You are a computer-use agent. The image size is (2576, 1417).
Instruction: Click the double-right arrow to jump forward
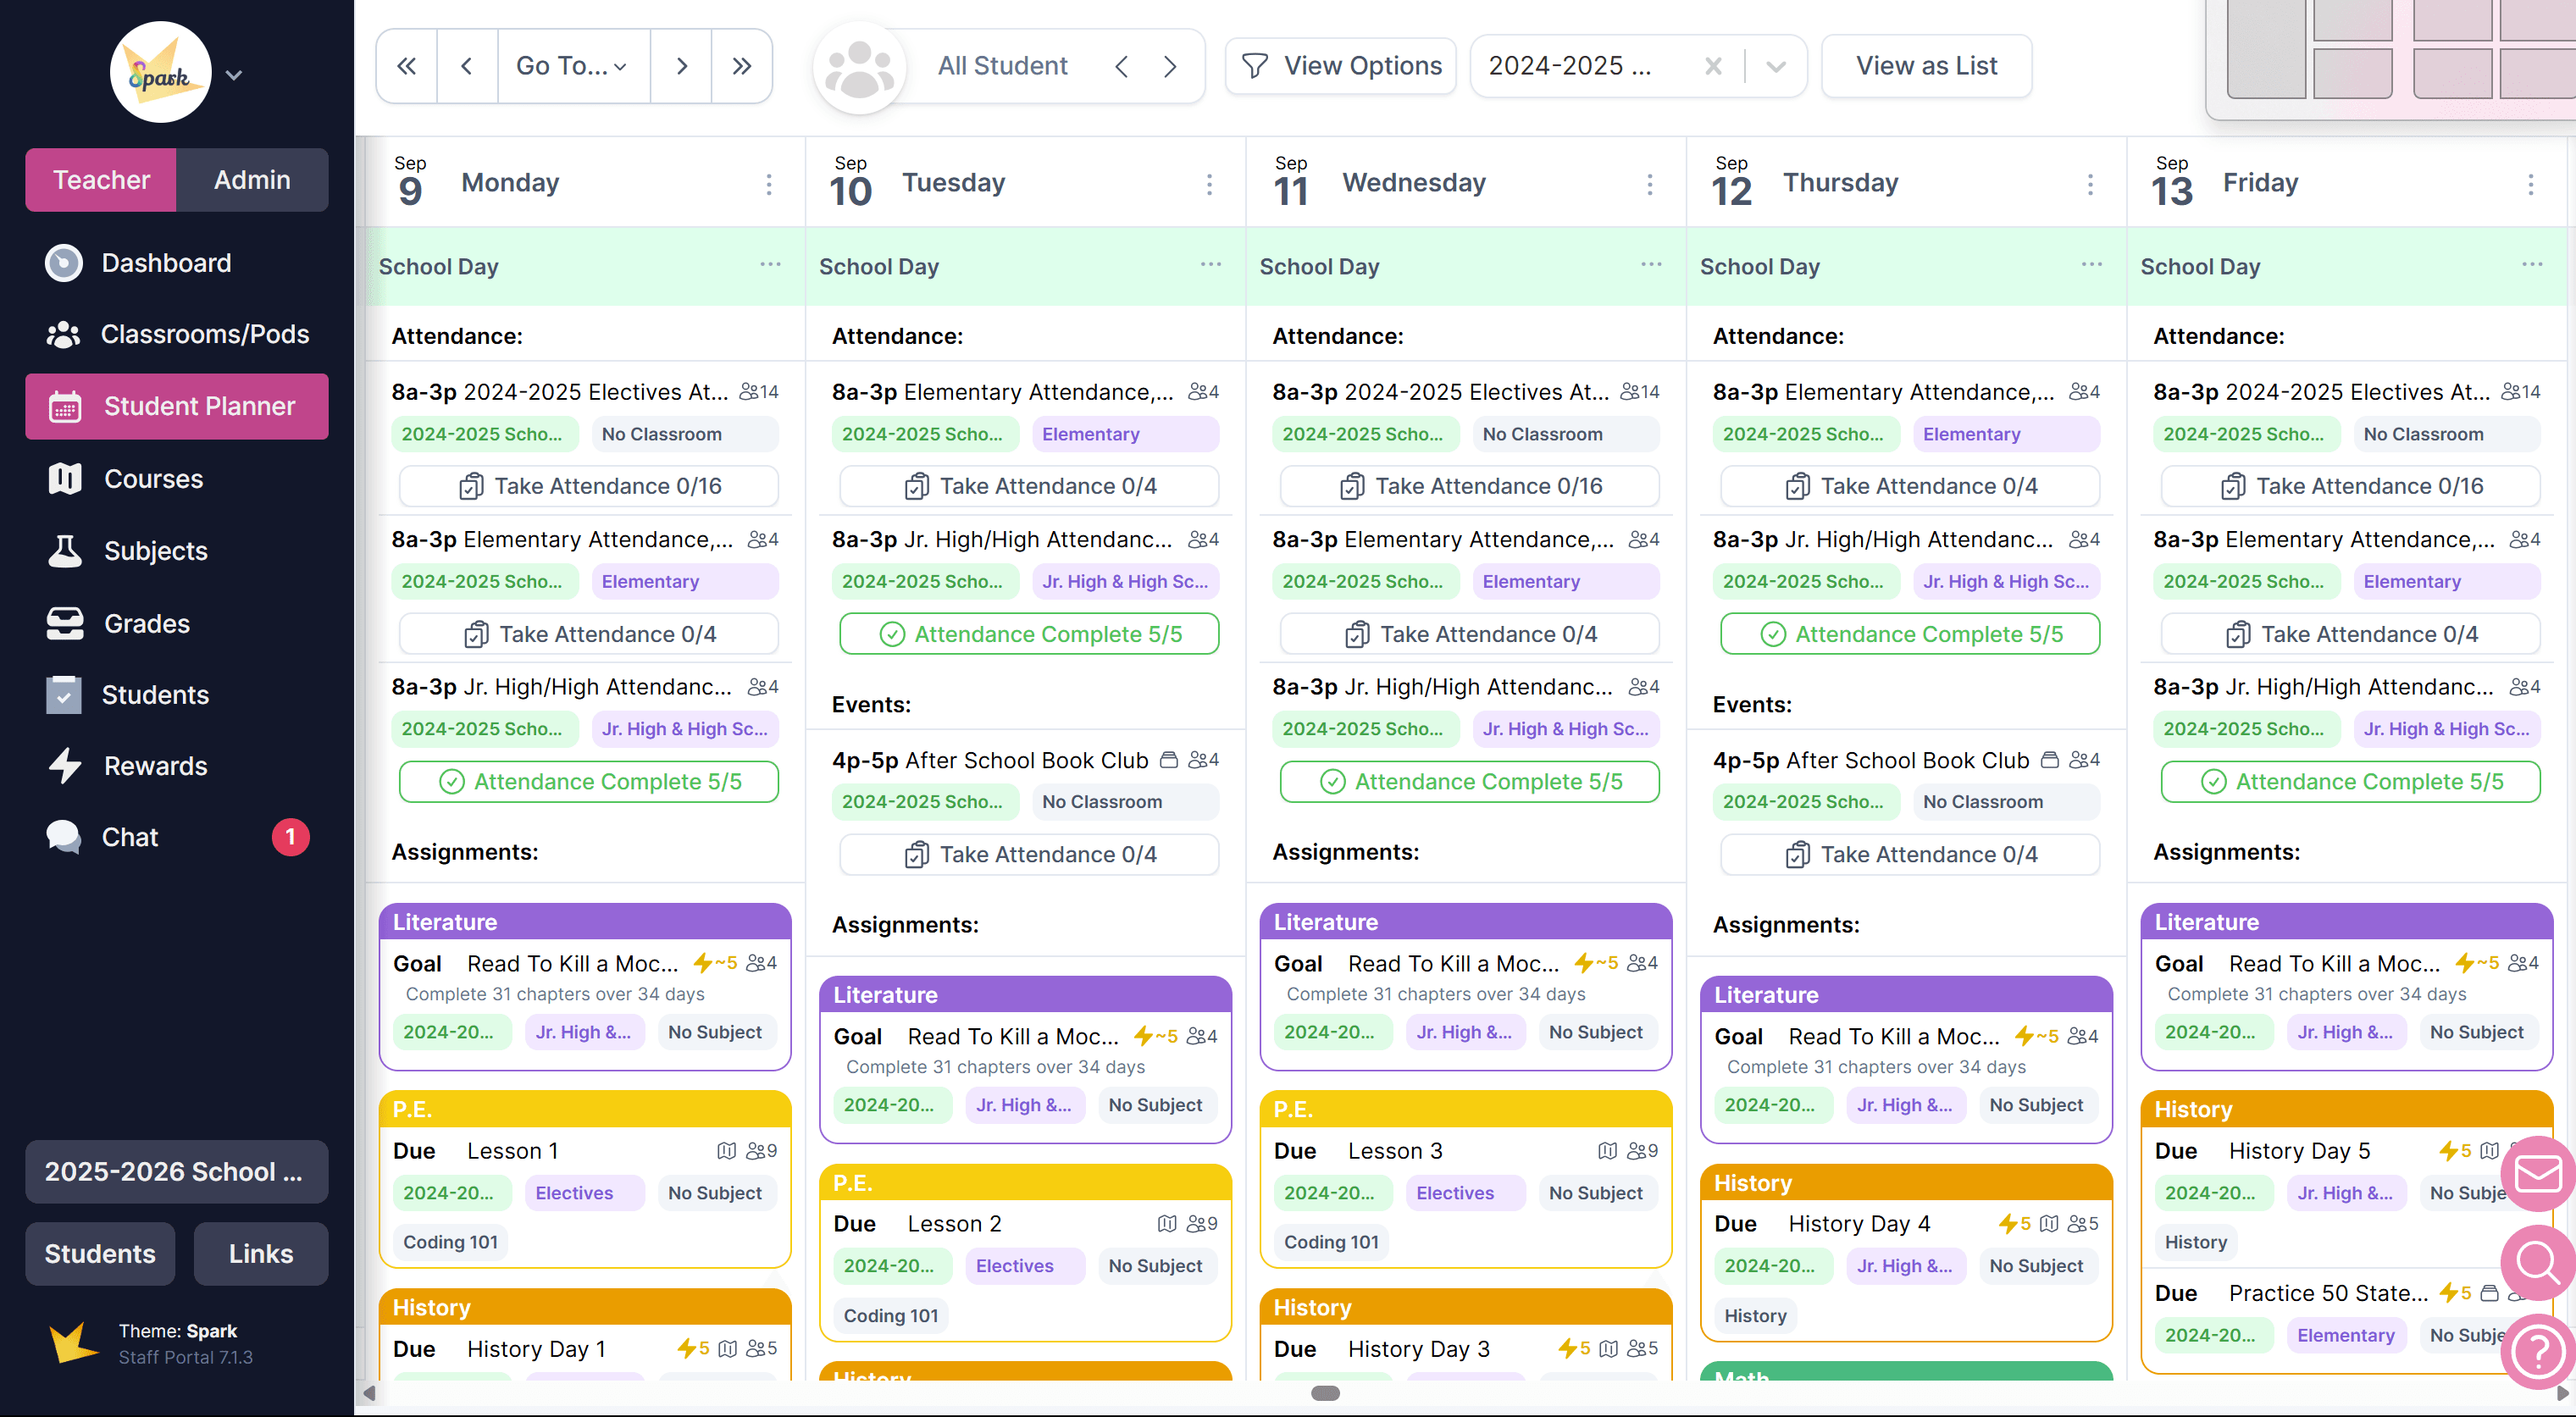pos(741,66)
